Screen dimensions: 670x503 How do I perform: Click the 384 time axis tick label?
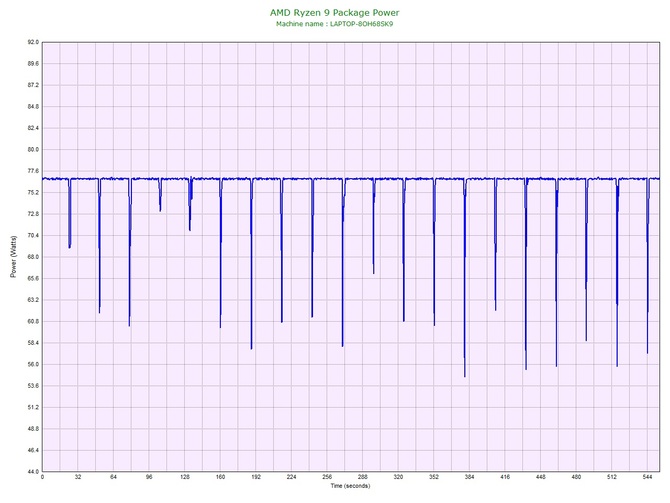point(469,477)
